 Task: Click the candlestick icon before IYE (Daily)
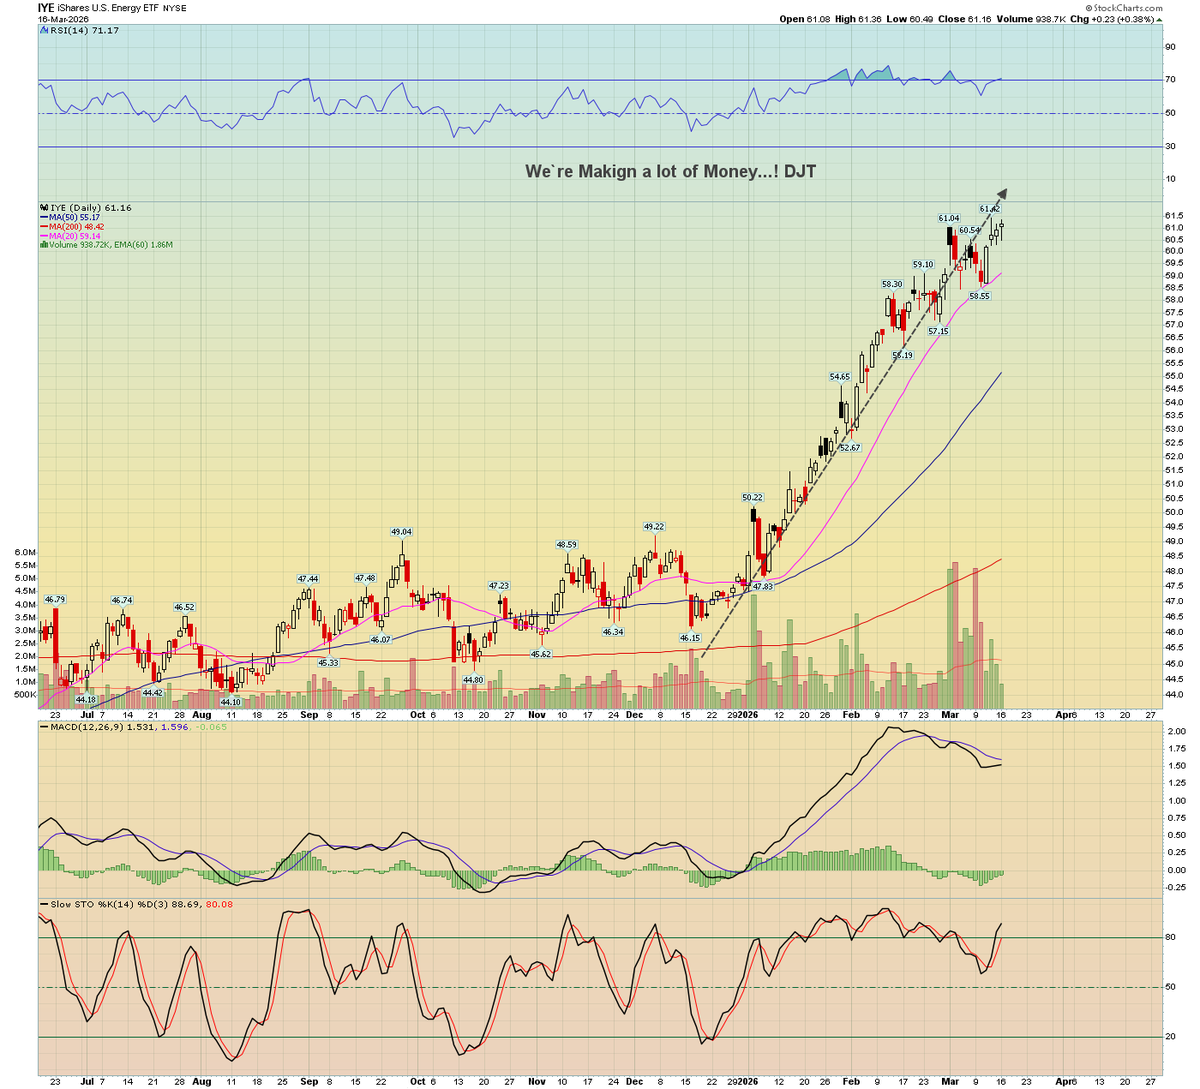(x=44, y=208)
